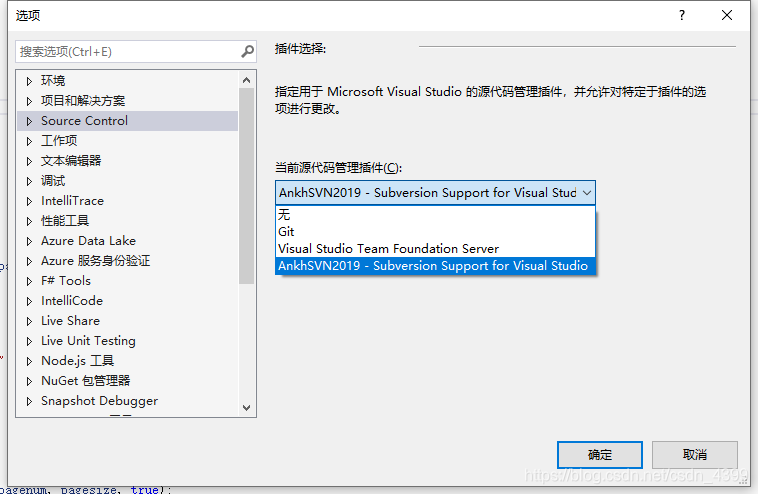Choose Git in plugin dropdown list

[x=435, y=232]
